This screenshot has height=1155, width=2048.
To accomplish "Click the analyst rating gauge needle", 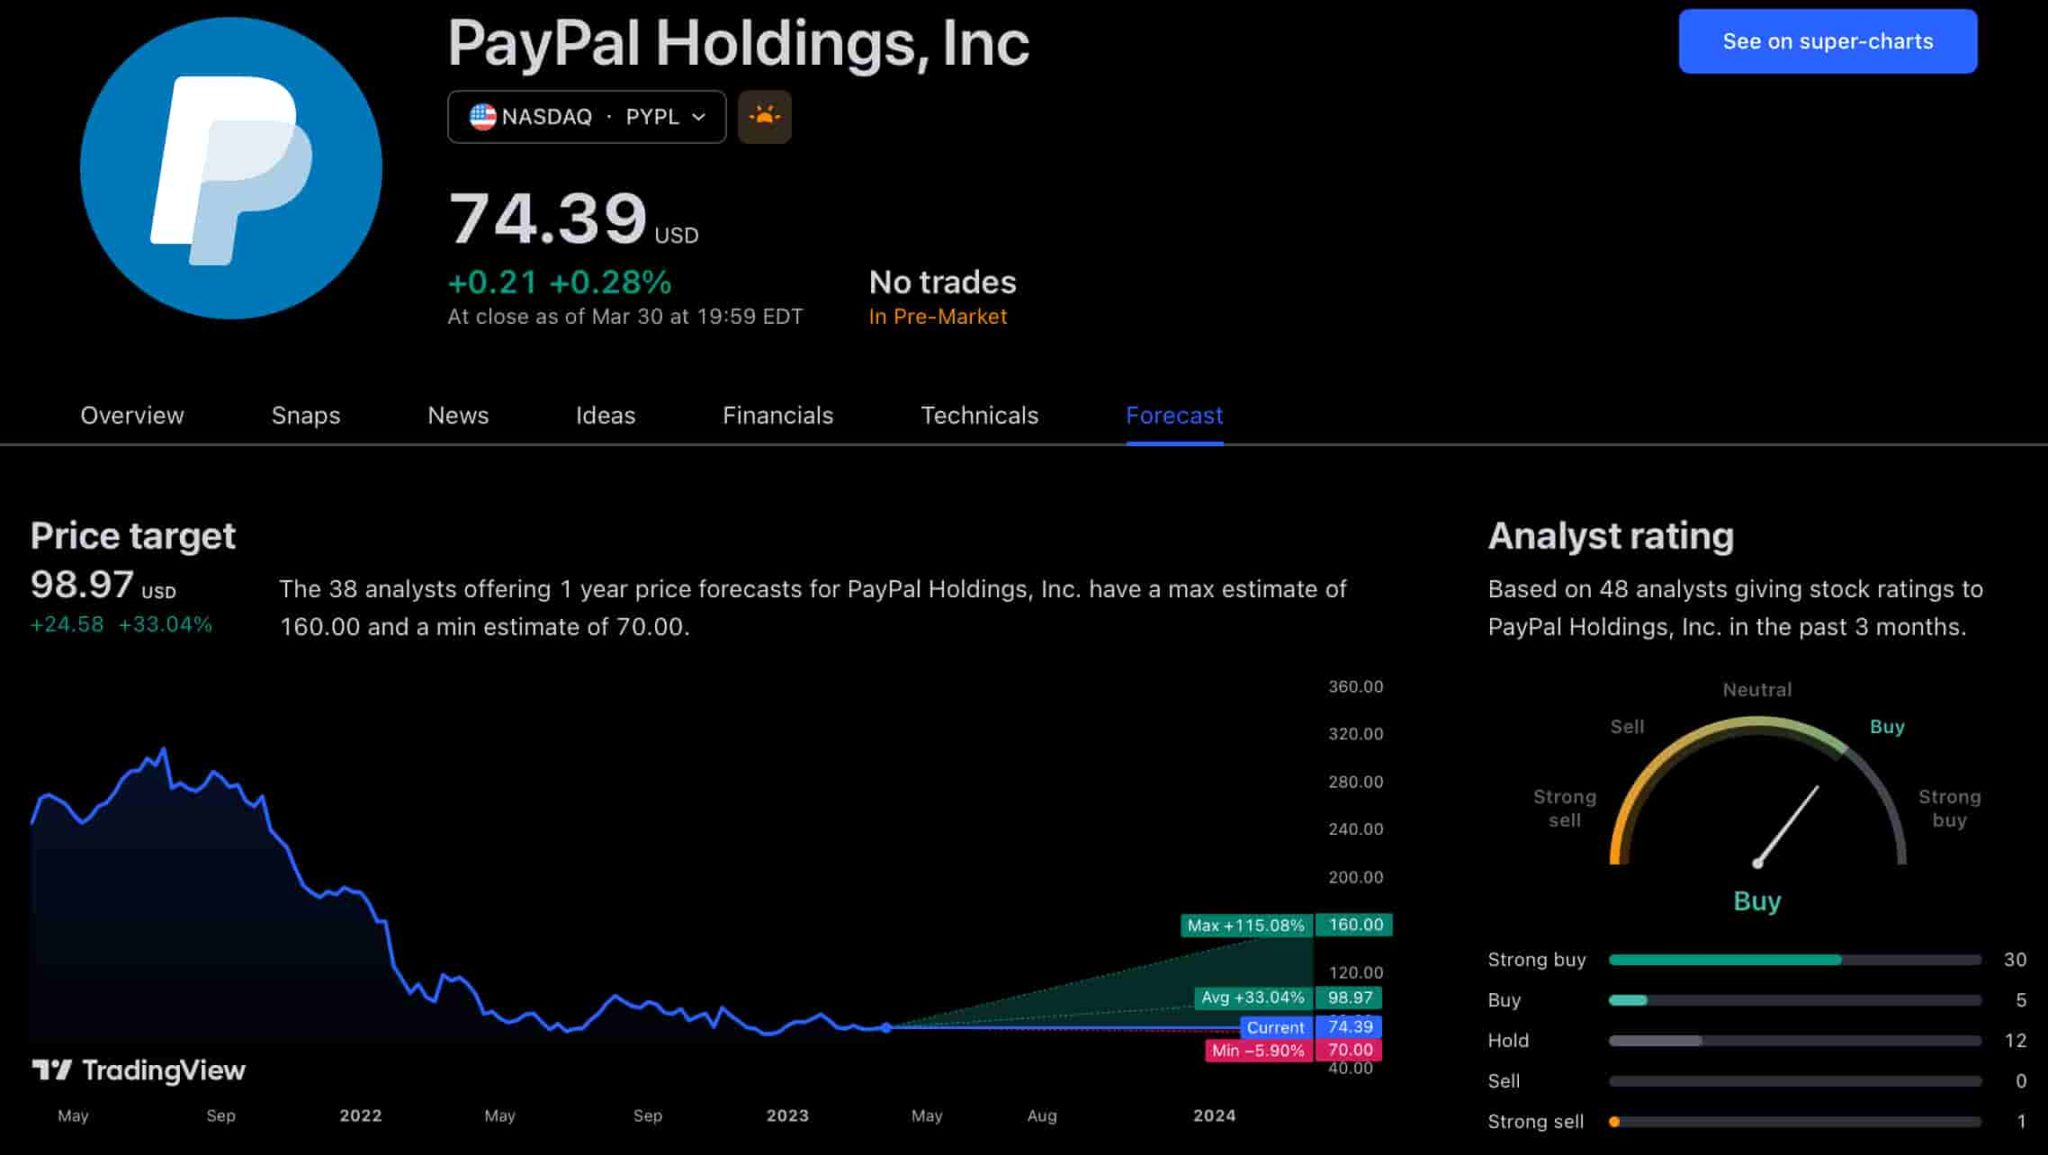I will 1788,826.
